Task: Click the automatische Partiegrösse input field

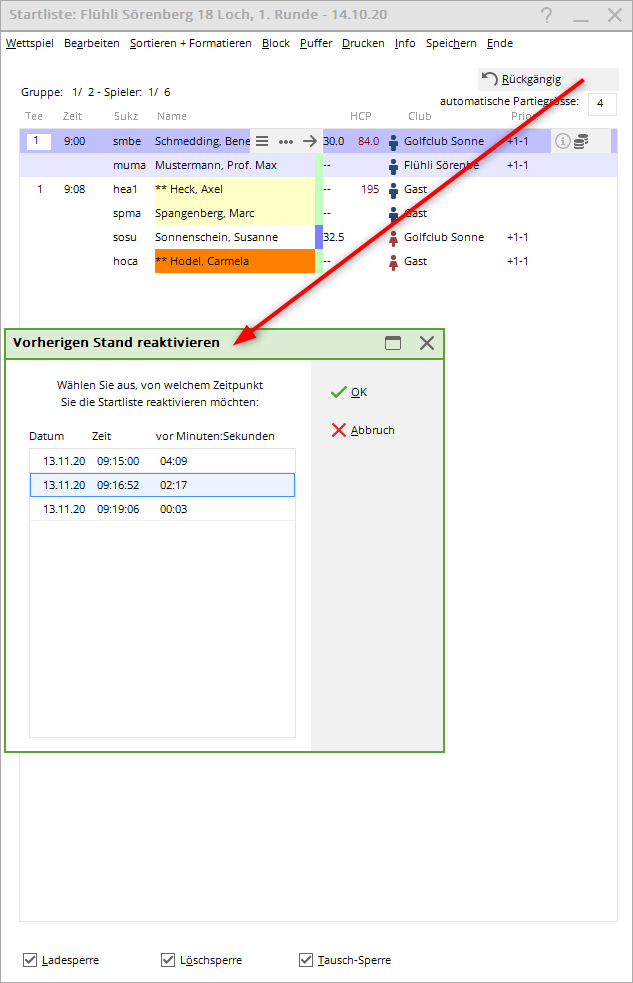Action: [x=602, y=104]
